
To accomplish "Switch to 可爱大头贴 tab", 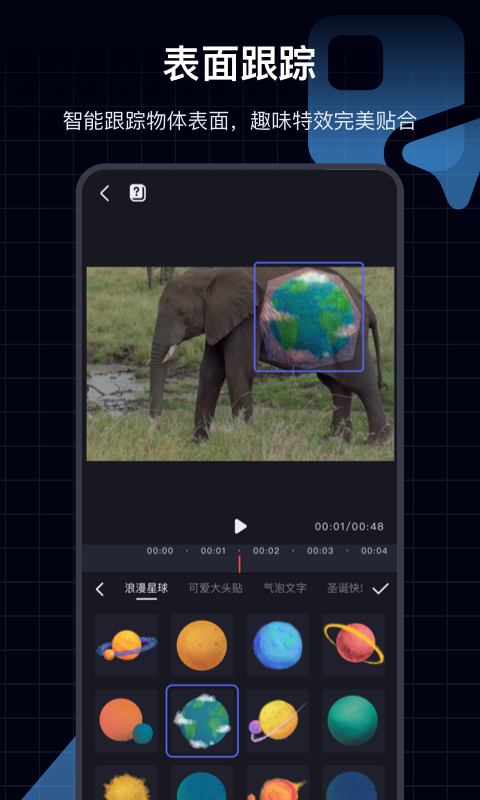I will pos(215,588).
